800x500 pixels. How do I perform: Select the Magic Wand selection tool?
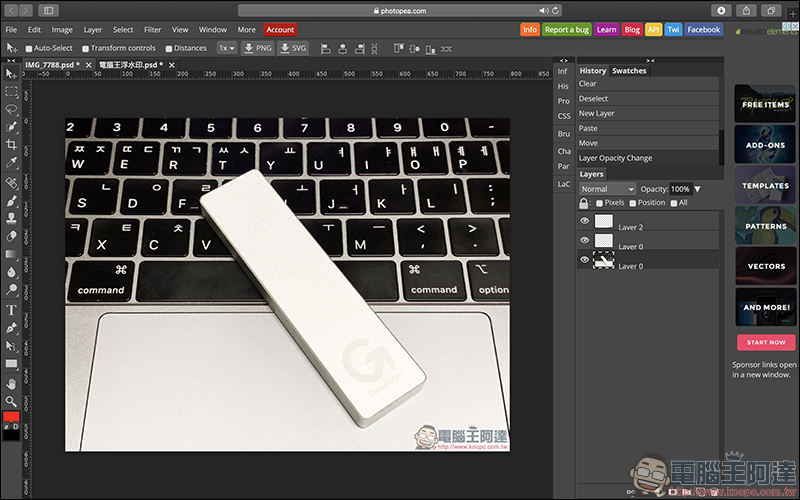point(11,127)
